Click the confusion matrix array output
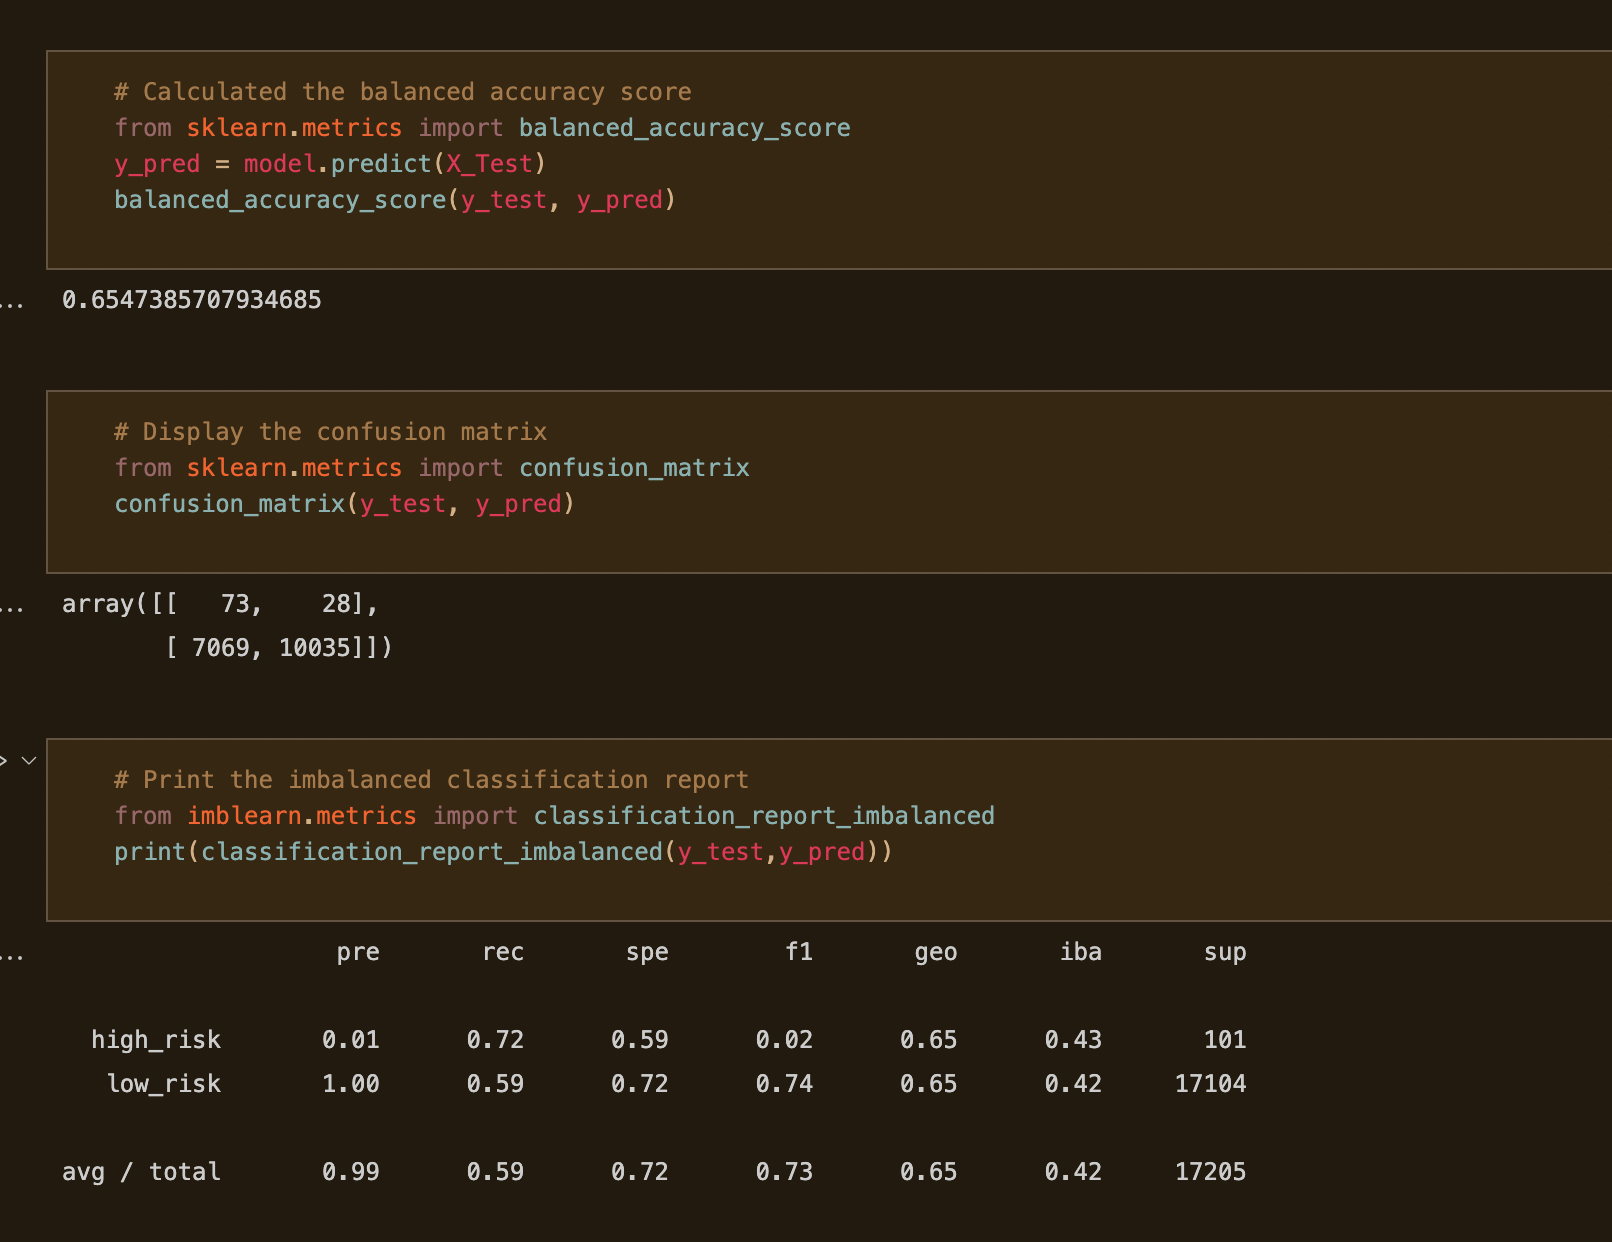 pos(227,625)
